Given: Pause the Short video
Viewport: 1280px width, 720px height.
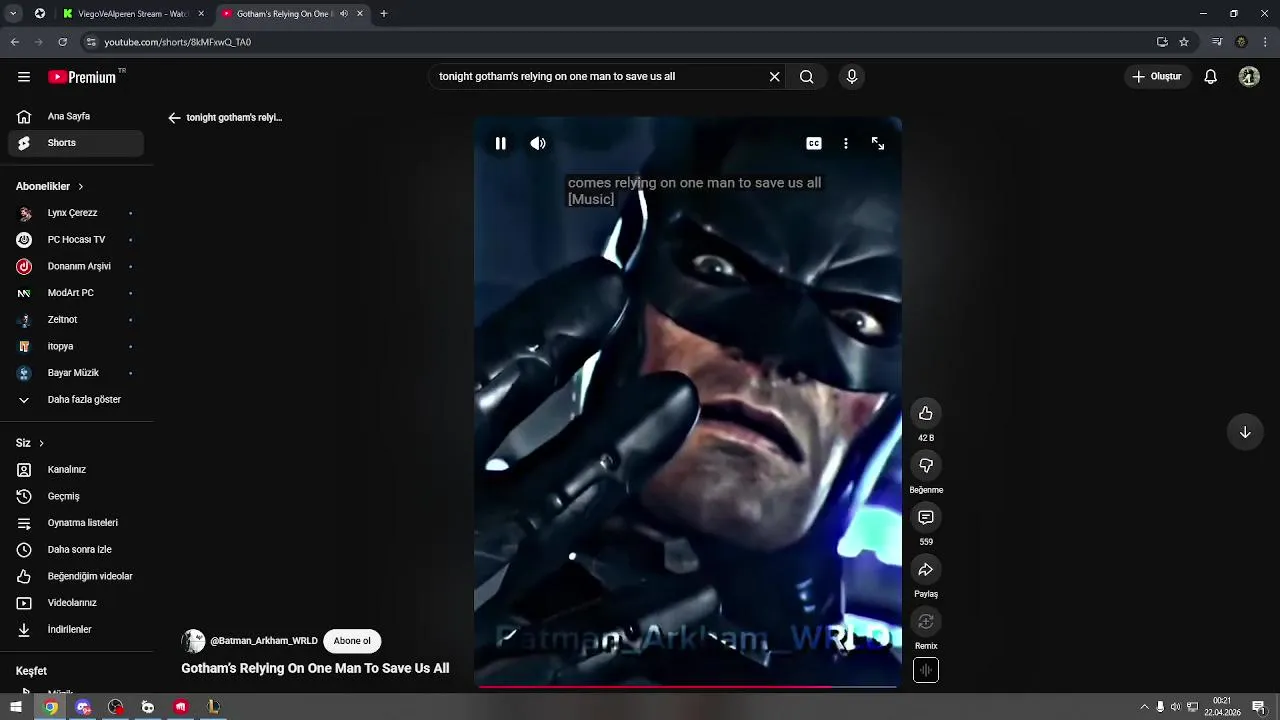Looking at the screenshot, I should 500,144.
